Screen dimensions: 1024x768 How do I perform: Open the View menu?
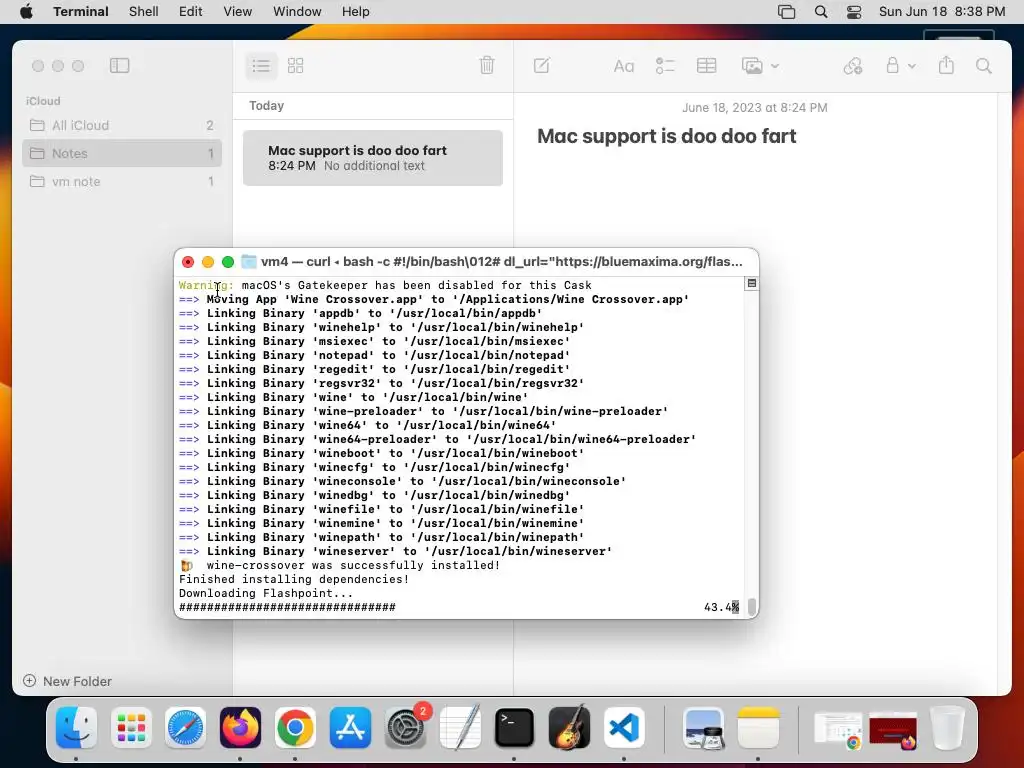238,12
